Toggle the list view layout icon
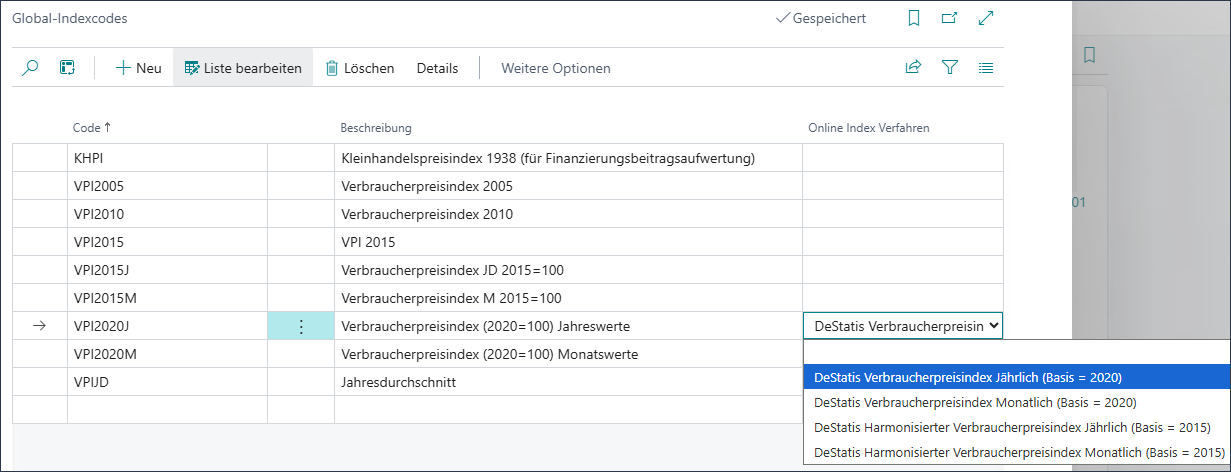1231x472 pixels. pyautogui.click(x=986, y=68)
